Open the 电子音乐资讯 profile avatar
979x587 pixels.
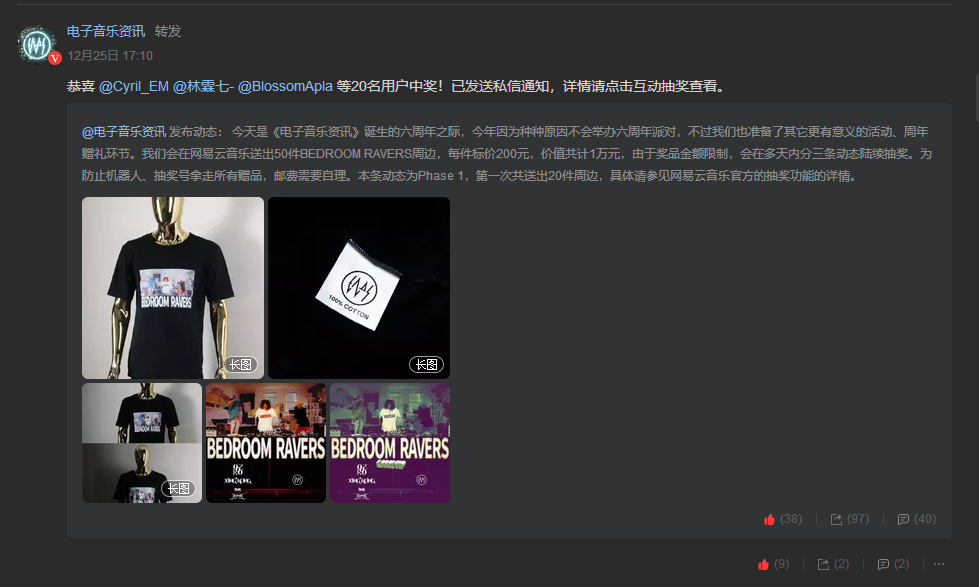[38, 45]
